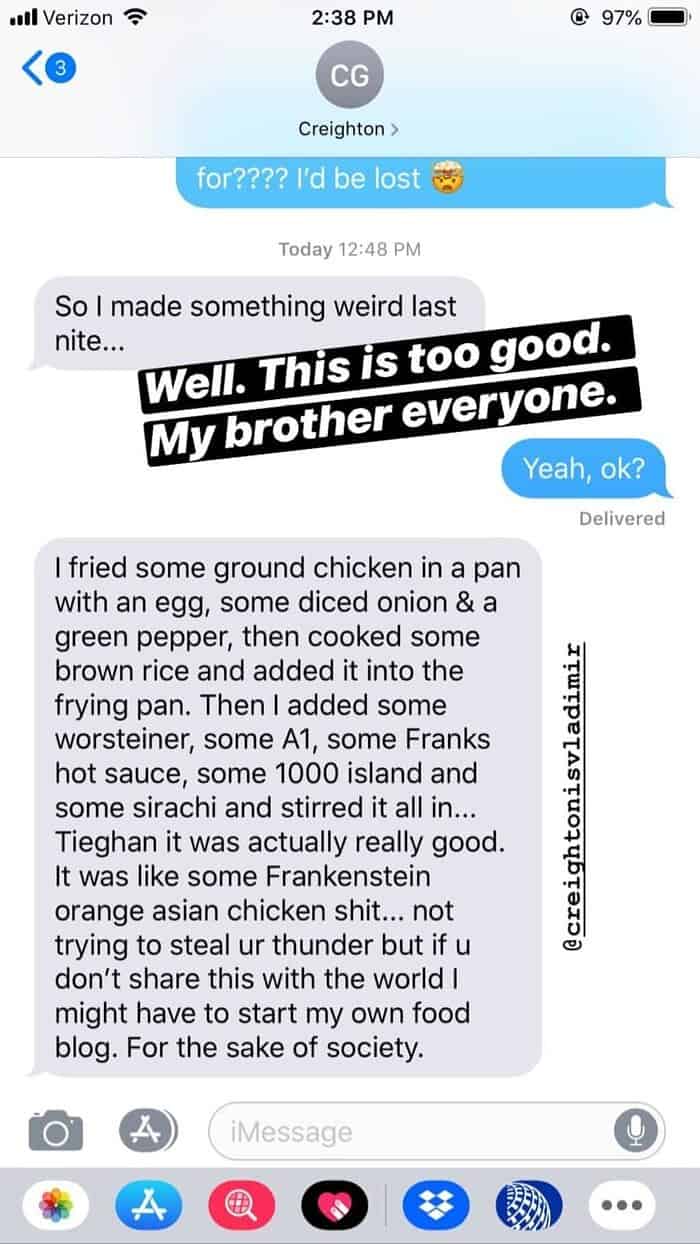This screenshot has height=1244, width=700.
Task: Open the camera icon beside the message field
Action: point(55,1130)
